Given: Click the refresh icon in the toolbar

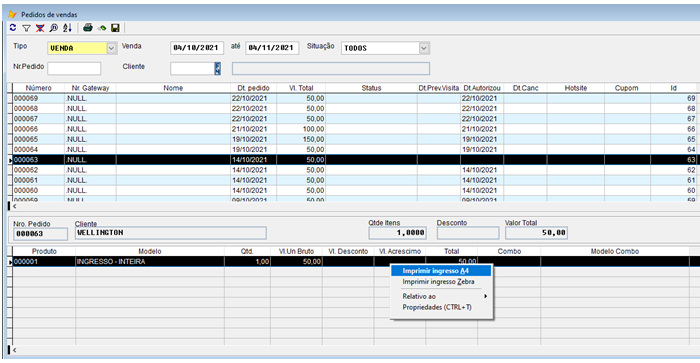Looking at the screenshot, I should pyautogui.click(x=13, y=28).
